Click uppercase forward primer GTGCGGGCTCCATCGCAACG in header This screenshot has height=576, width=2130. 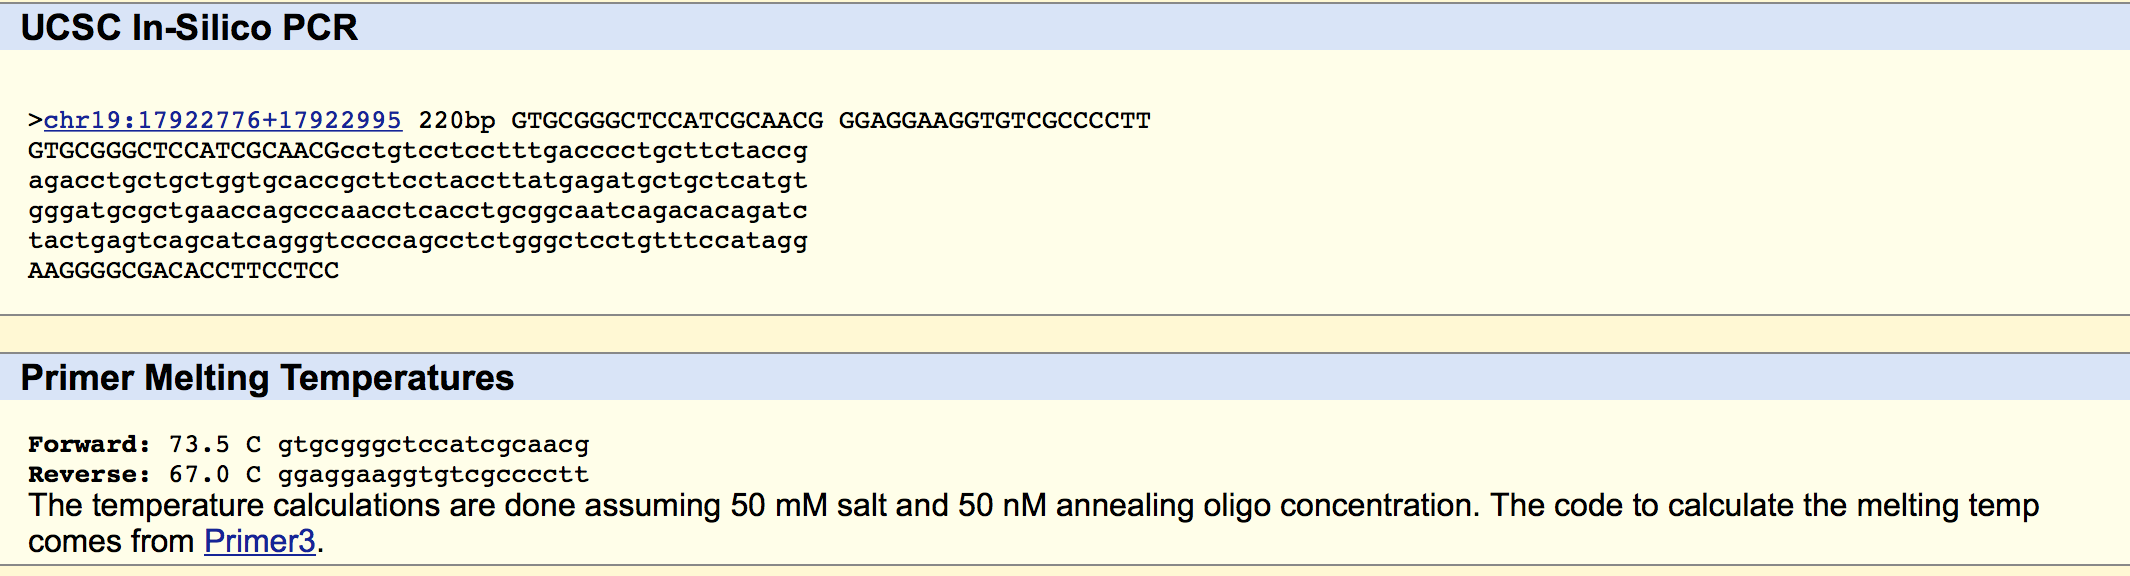point(667,121)
